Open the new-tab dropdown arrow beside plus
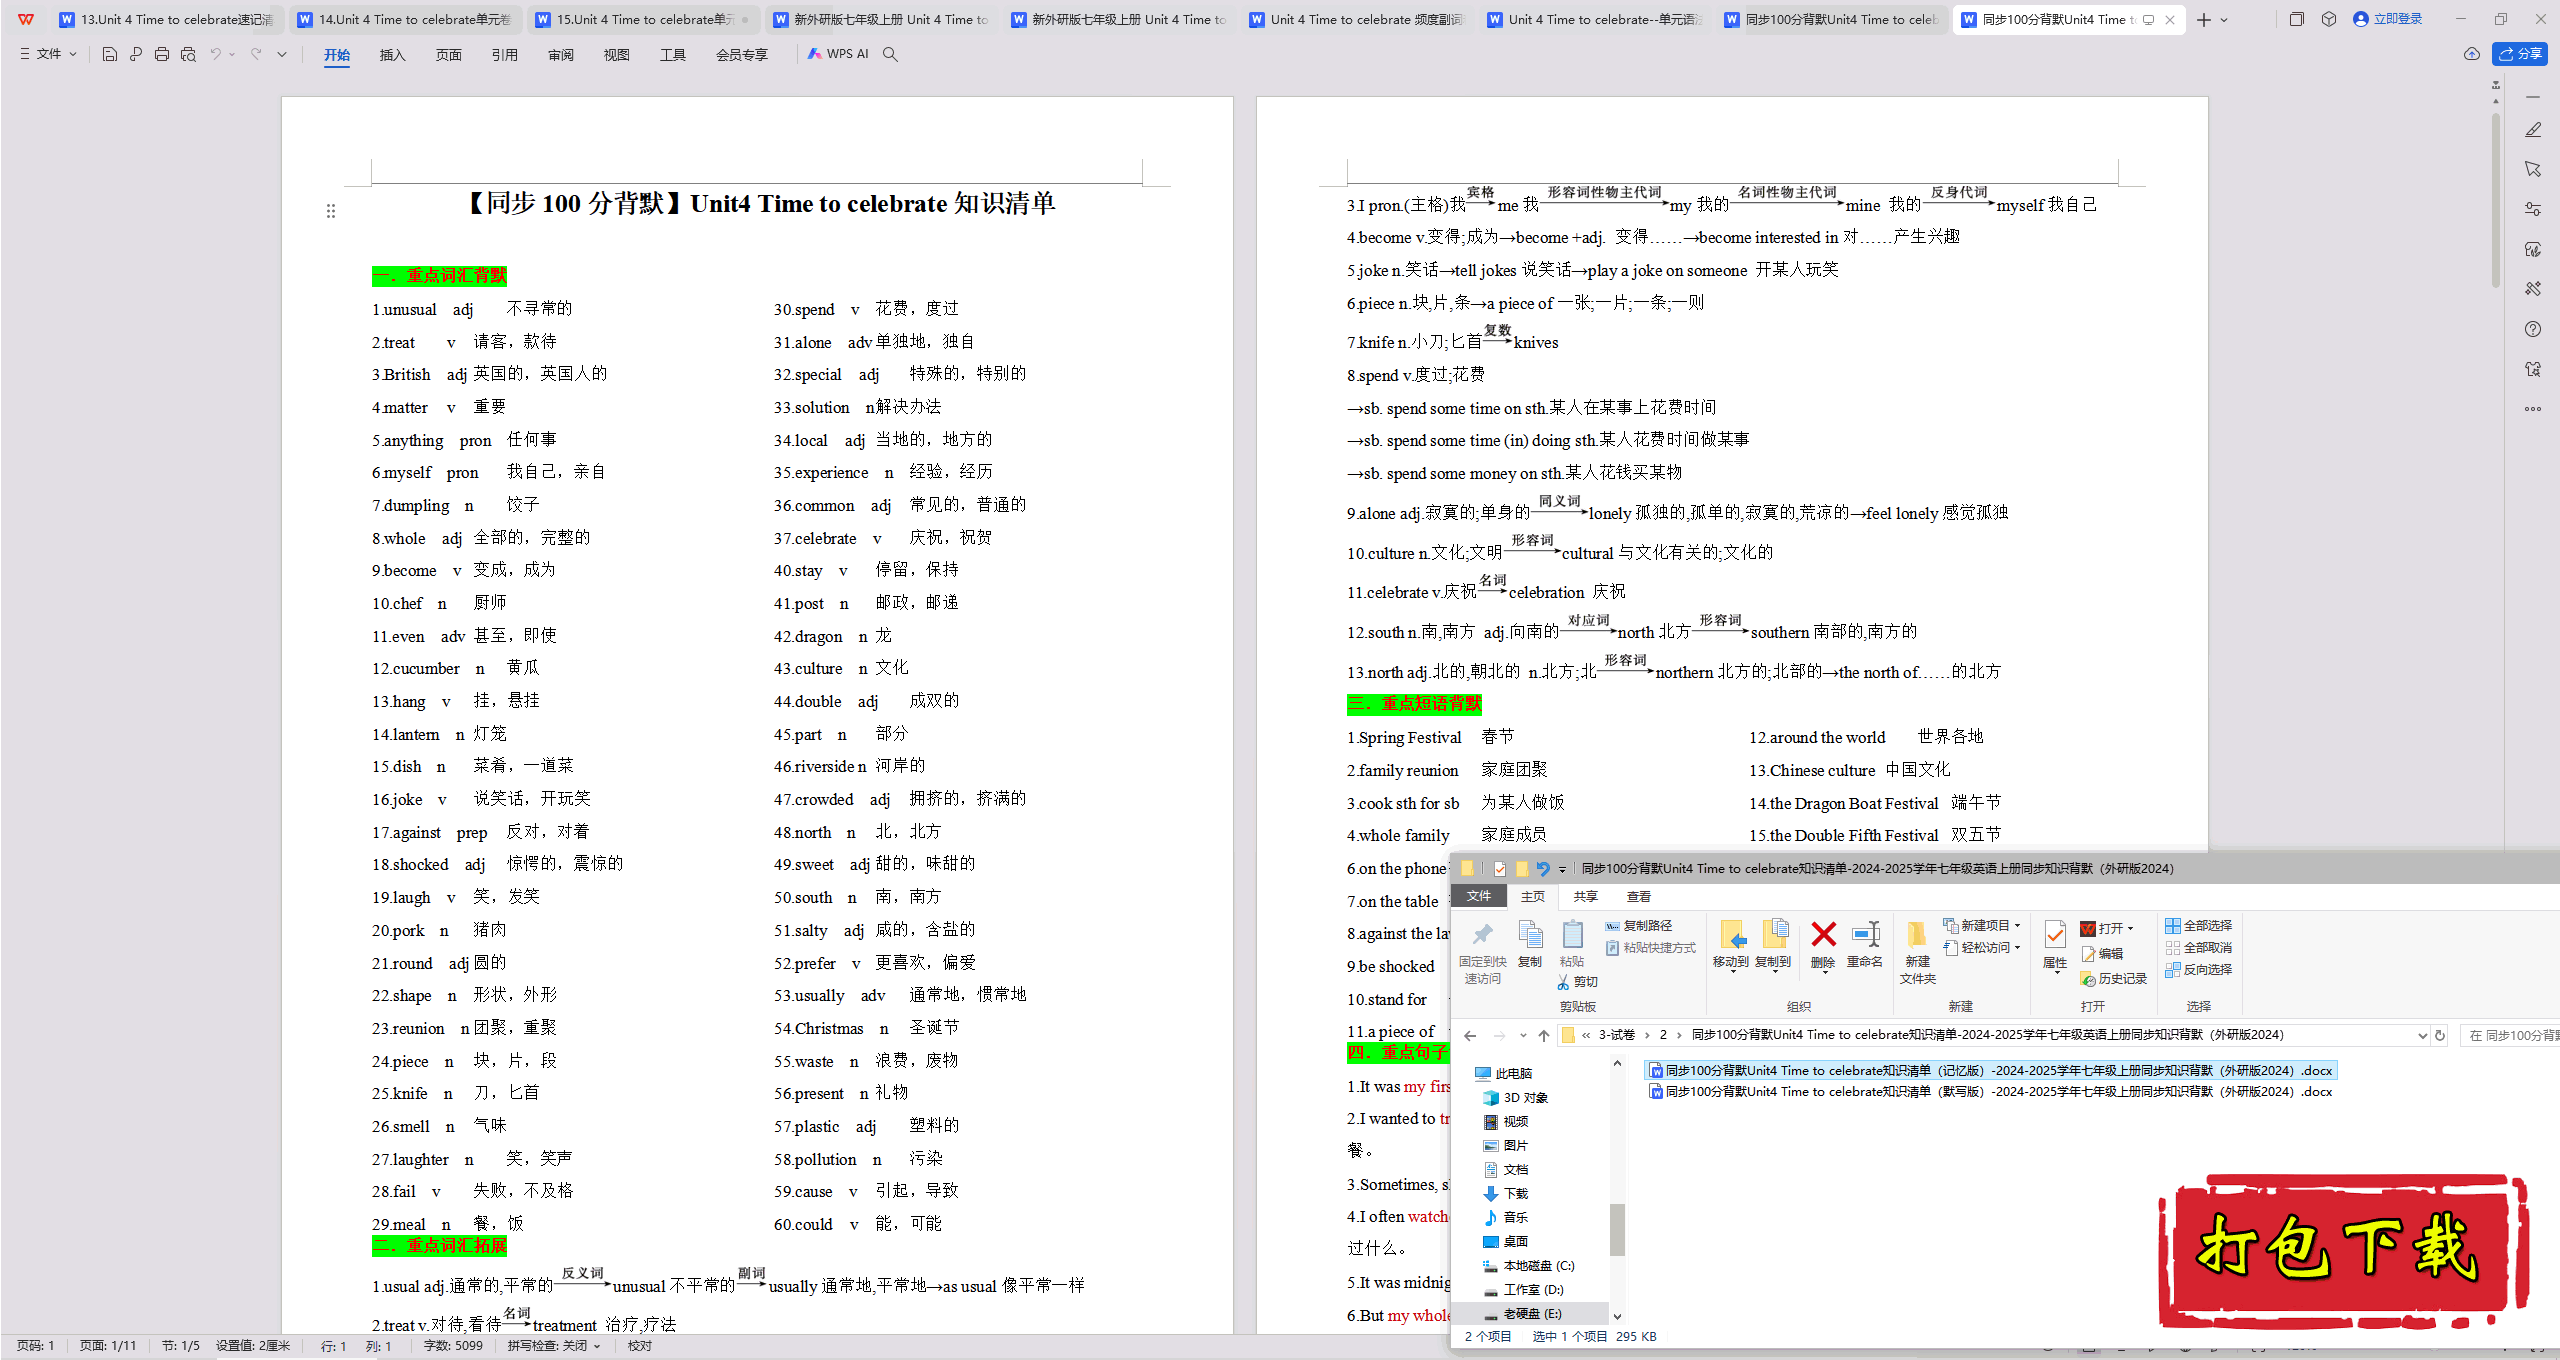 2224,20
